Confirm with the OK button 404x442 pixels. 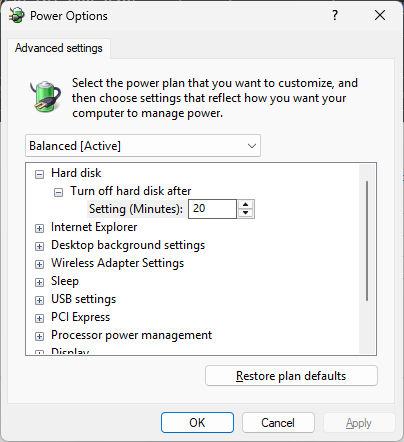pyautogui.click(x=197, y=423)
